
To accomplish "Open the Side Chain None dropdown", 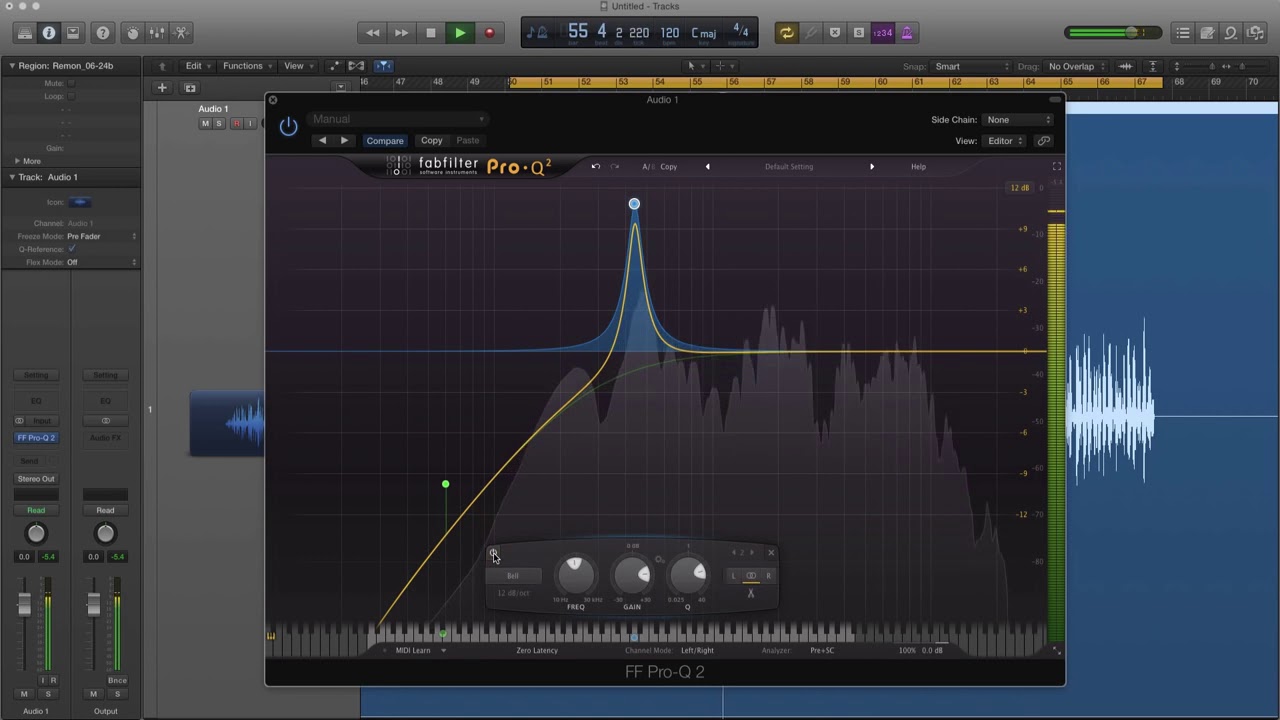I will (x=1018, y=120).
